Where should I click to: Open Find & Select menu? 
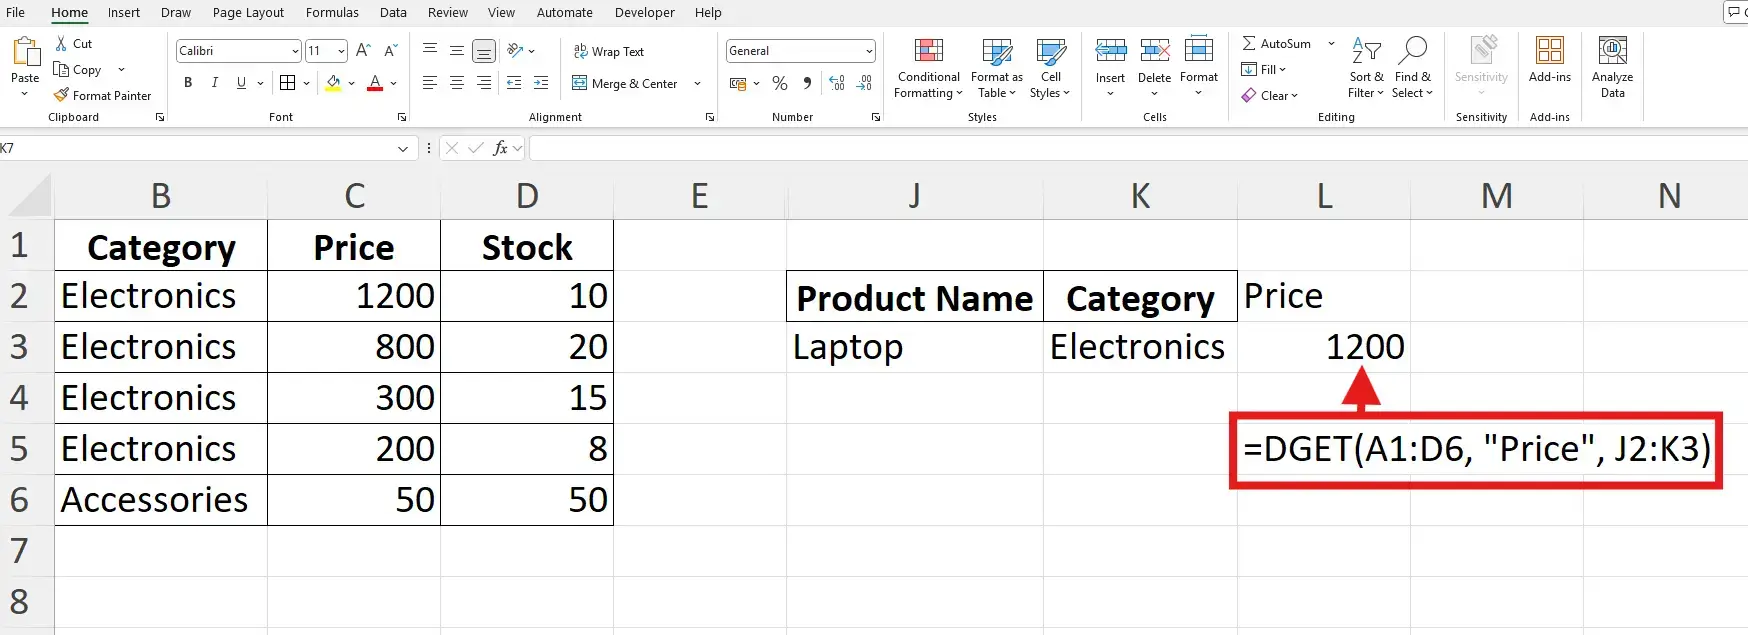1412,68
